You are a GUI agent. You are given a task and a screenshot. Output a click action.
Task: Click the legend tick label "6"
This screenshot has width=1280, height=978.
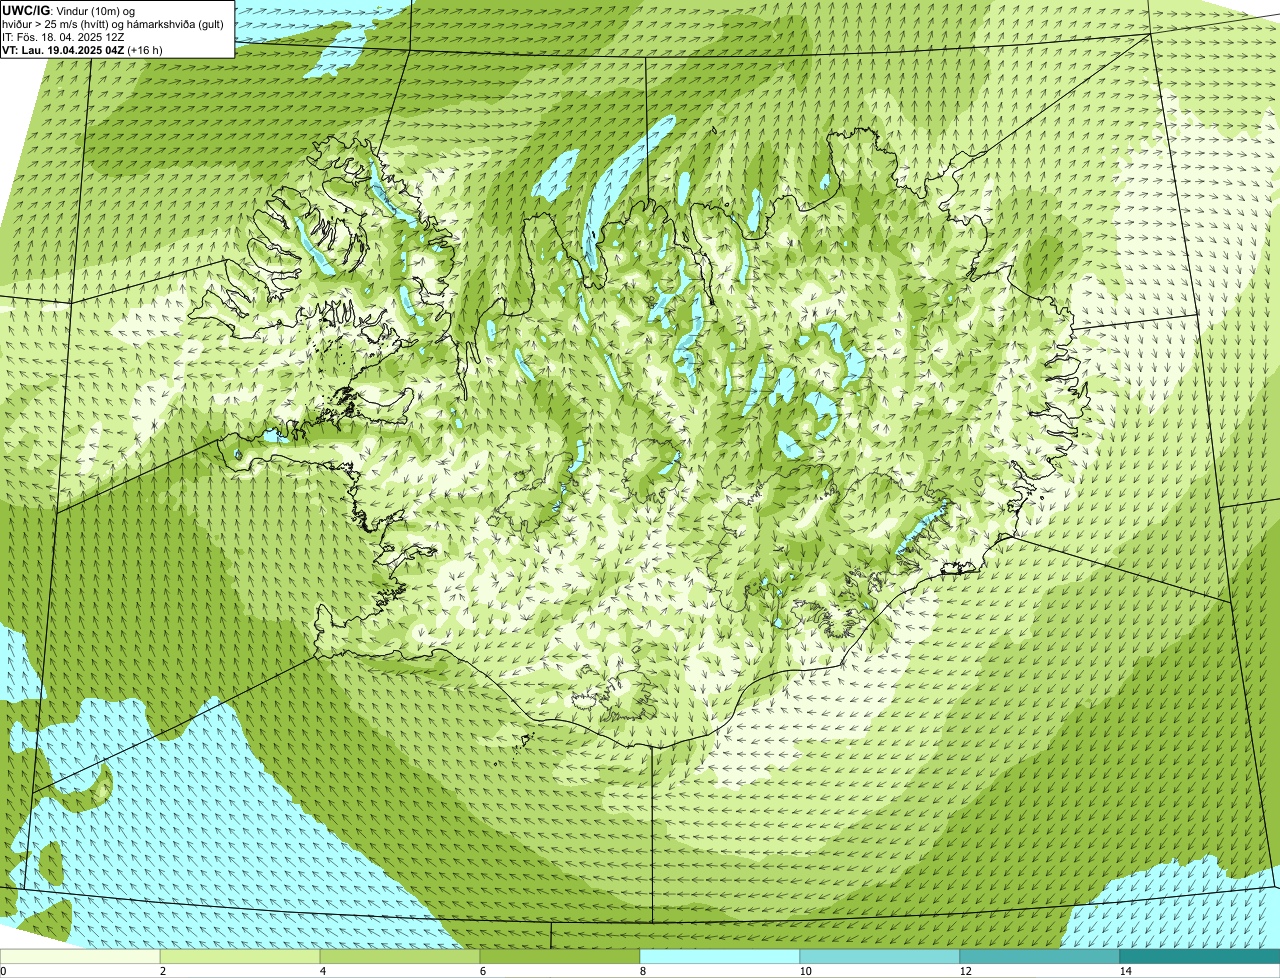coord(482,971)
